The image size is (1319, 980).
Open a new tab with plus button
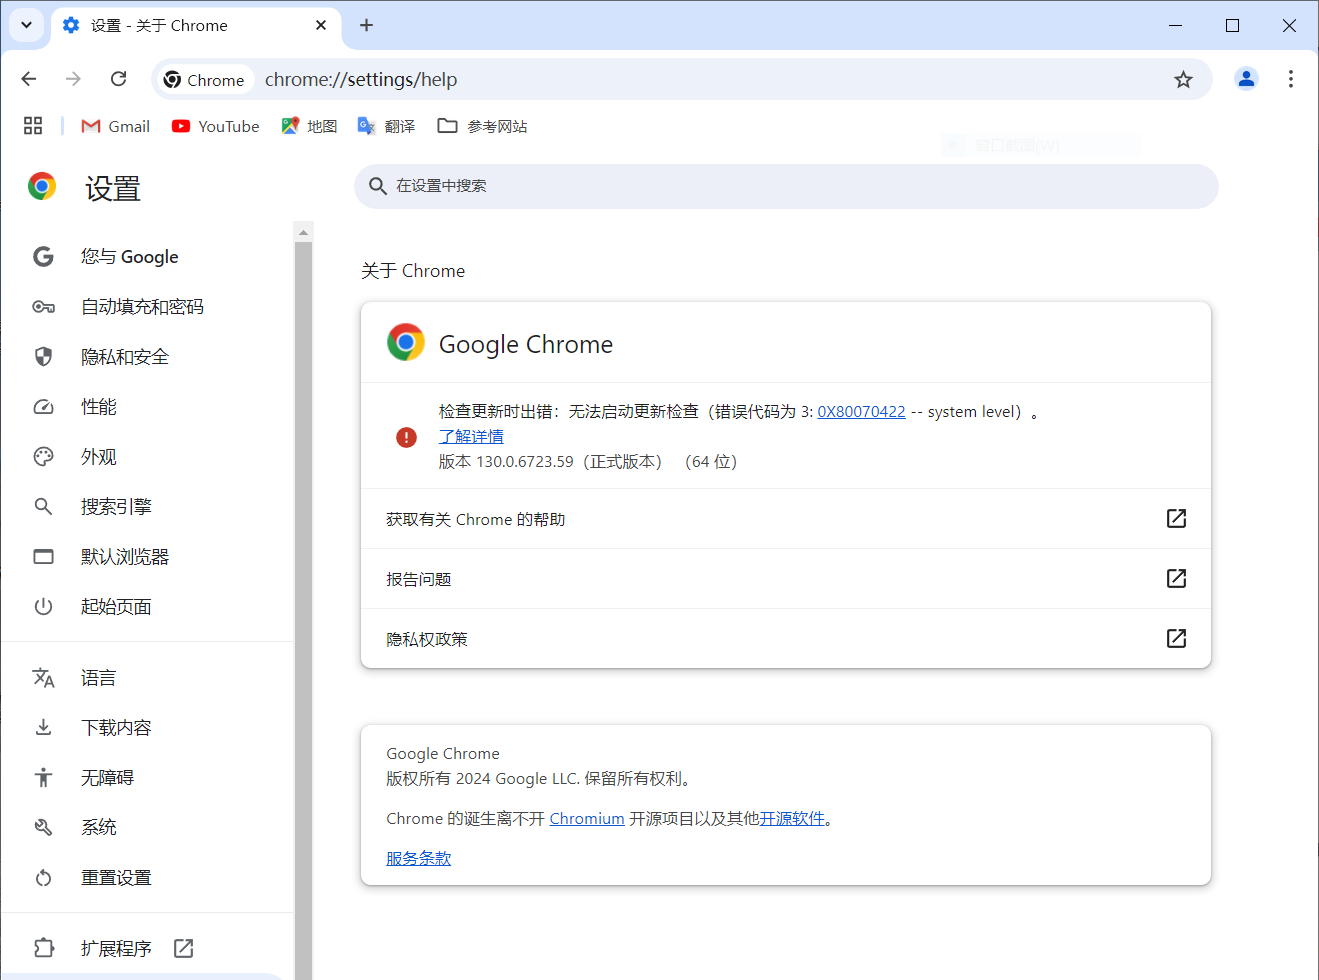point(366,25)
